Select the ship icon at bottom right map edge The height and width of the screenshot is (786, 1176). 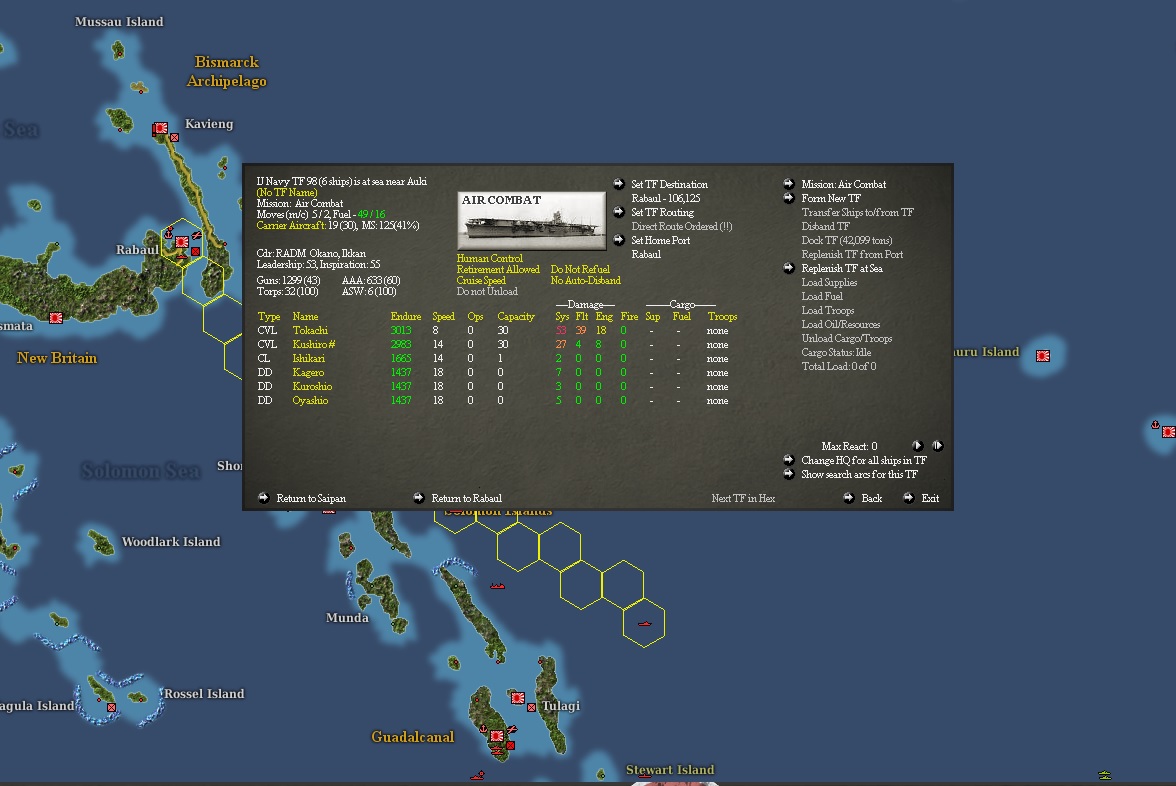pos(1104,775)
